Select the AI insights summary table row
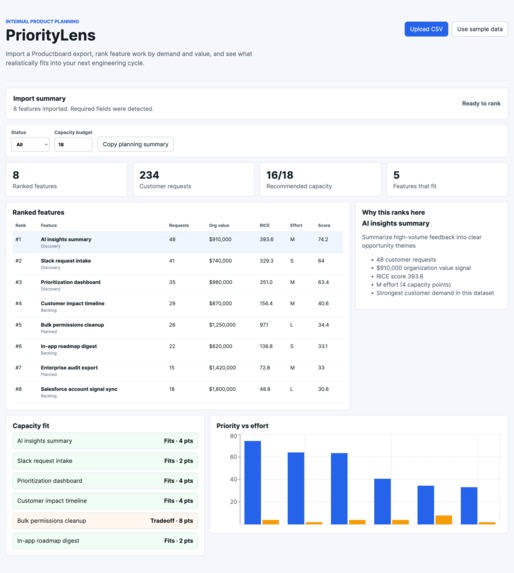 pyautogui.click(x=178, y=242)
